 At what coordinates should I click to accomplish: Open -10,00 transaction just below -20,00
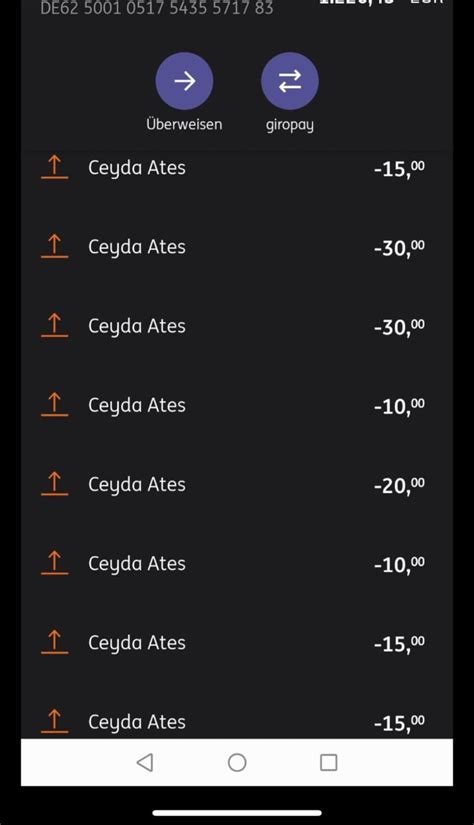[x=237, y=564]
